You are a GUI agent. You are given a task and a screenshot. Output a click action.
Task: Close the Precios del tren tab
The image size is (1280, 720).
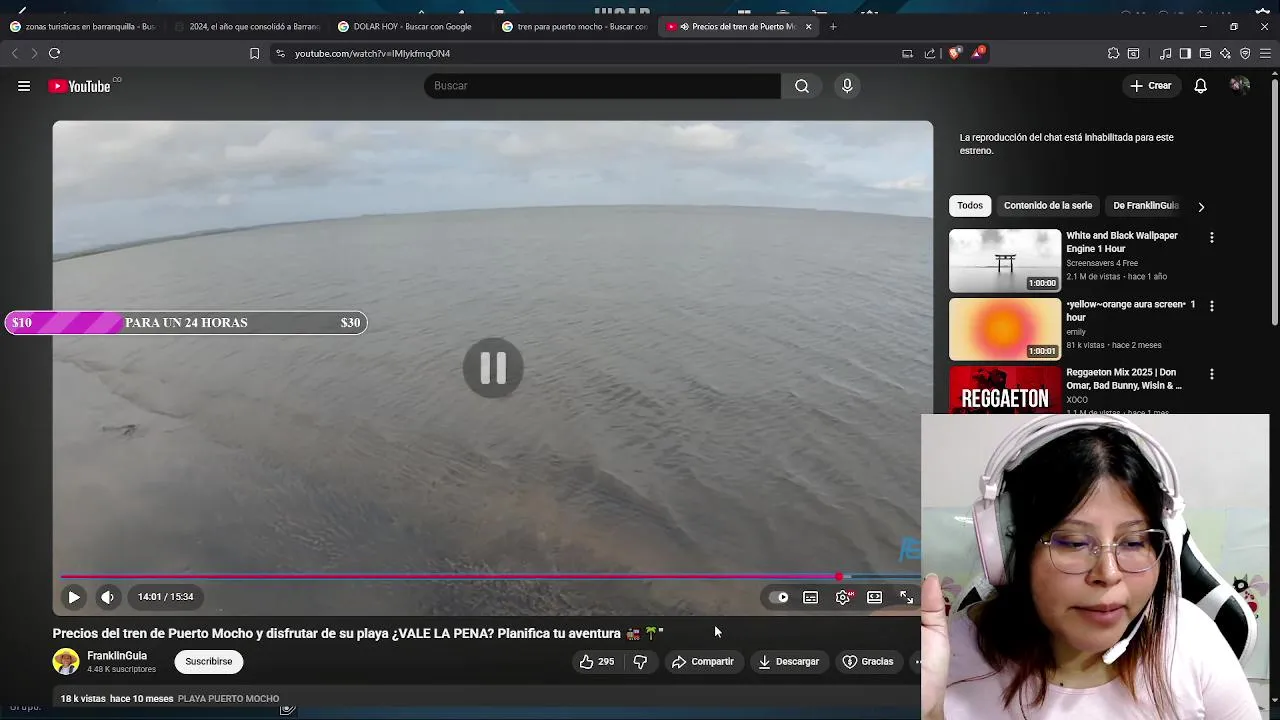(808, 27)
